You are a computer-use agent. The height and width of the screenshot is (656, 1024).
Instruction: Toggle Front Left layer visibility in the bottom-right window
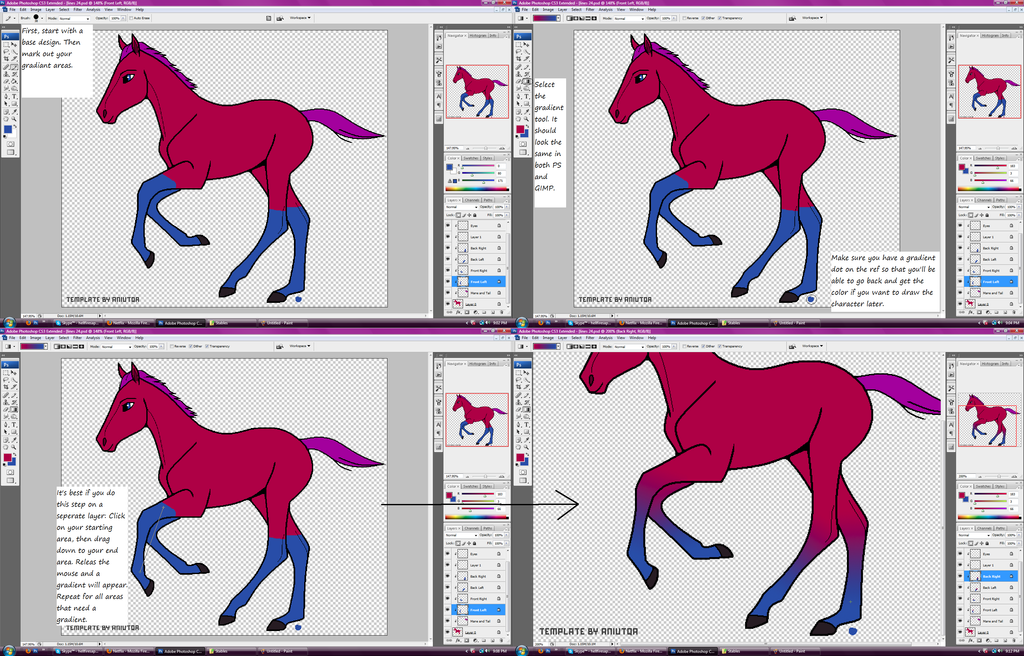coord(960,610)
